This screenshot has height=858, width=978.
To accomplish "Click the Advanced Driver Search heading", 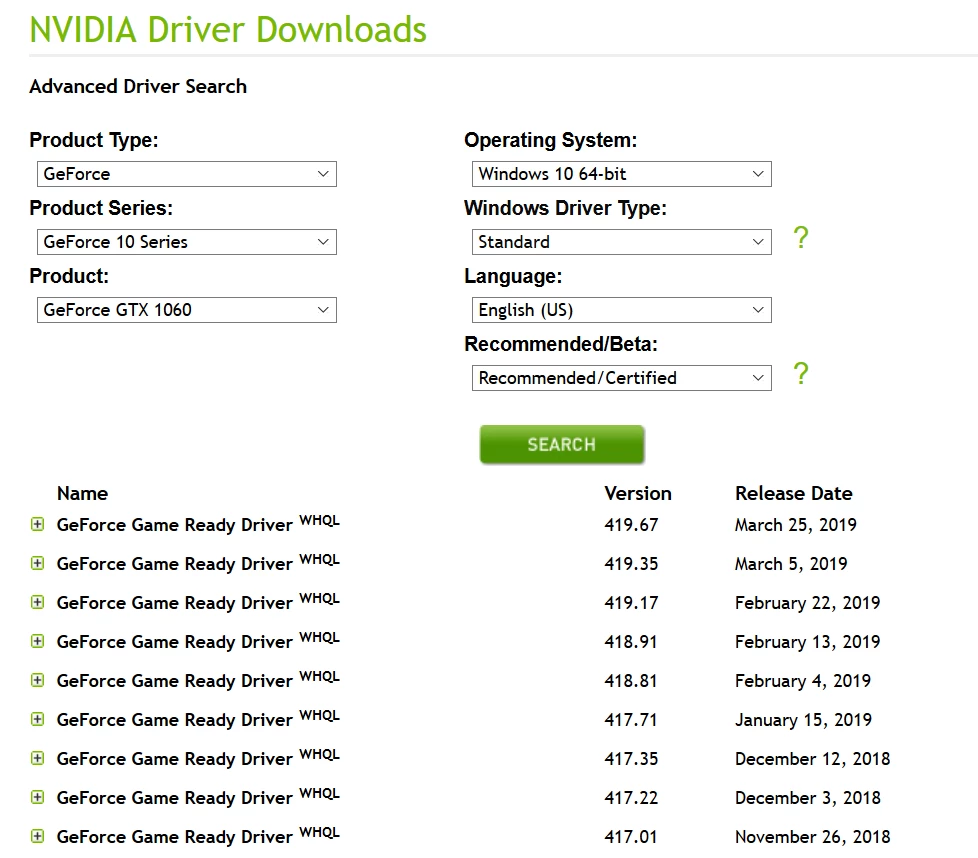I will tap(138, 86).
